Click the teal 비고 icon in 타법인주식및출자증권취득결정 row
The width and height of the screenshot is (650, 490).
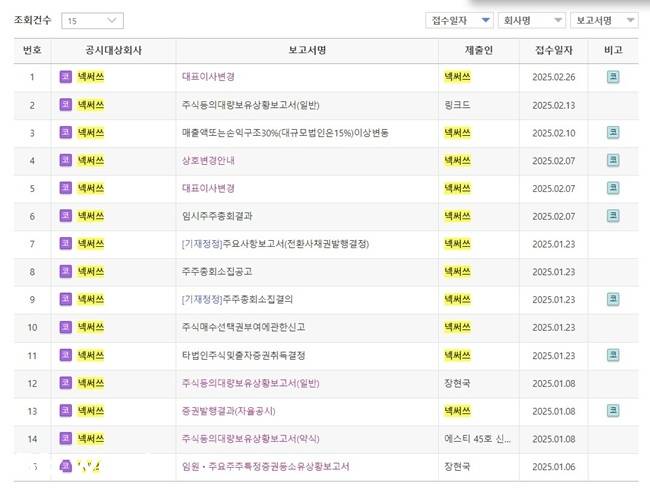(613, 355)
